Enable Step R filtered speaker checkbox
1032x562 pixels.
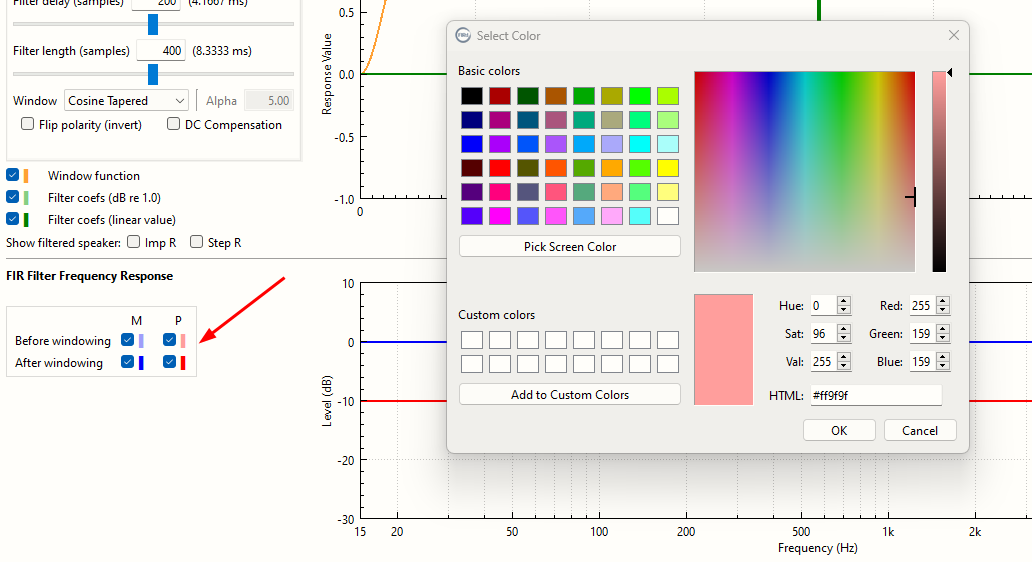point(196,242)
